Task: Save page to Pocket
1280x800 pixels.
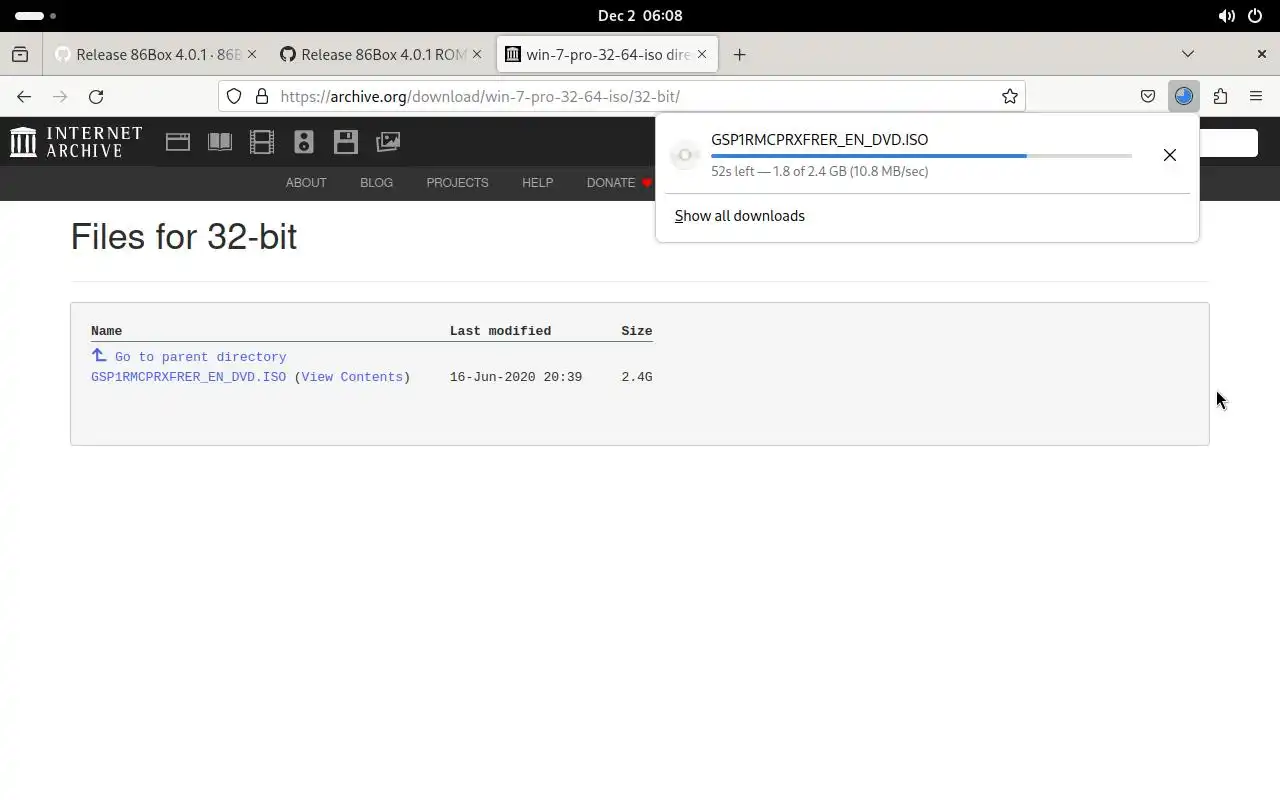Action: [1148, 97]
